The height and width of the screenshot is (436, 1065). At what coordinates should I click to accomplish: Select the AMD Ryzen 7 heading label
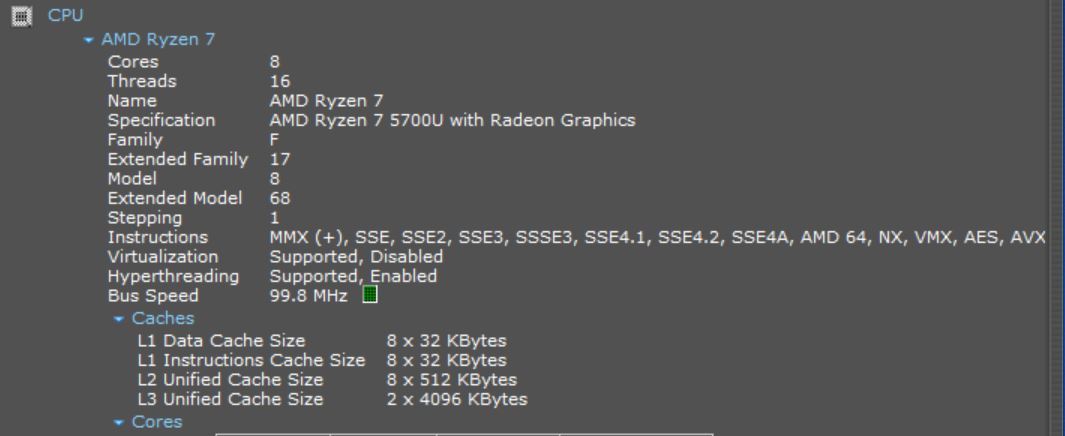(158, 39)
